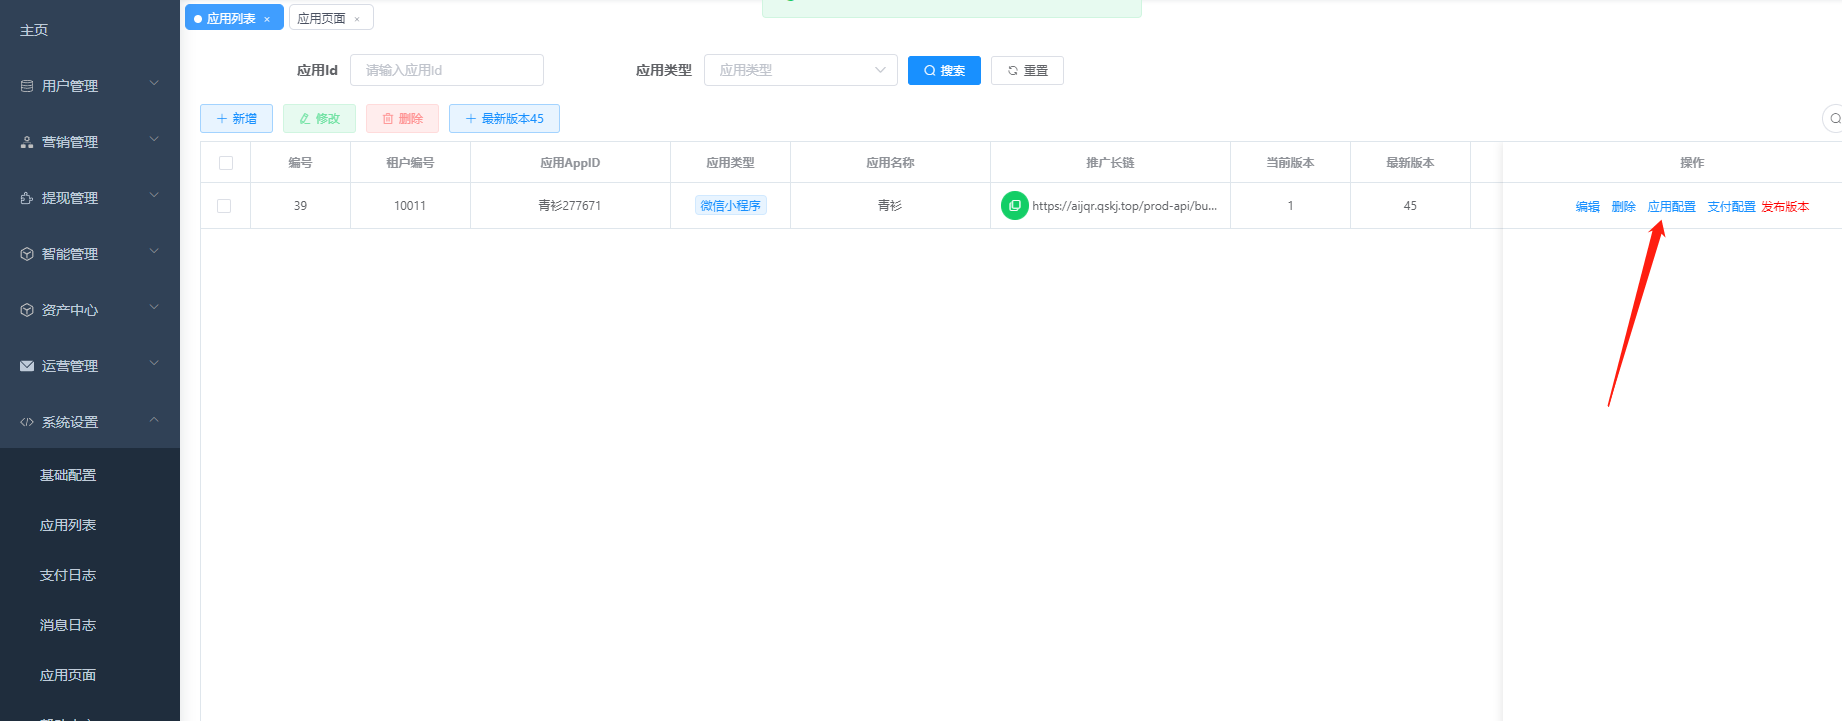This screenshot has width=1842, height=721.
Task: Open 支付日志 submenu item
Action: click(68, 575)
